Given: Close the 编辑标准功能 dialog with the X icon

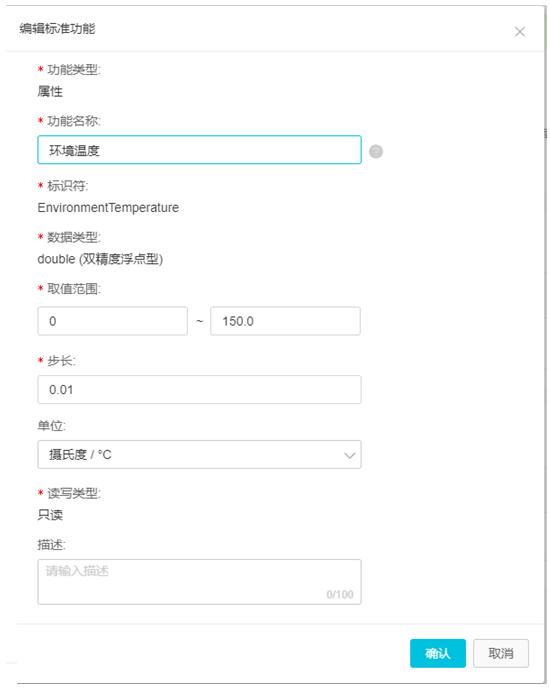Looking at the screenshot, I should [520, 32].
